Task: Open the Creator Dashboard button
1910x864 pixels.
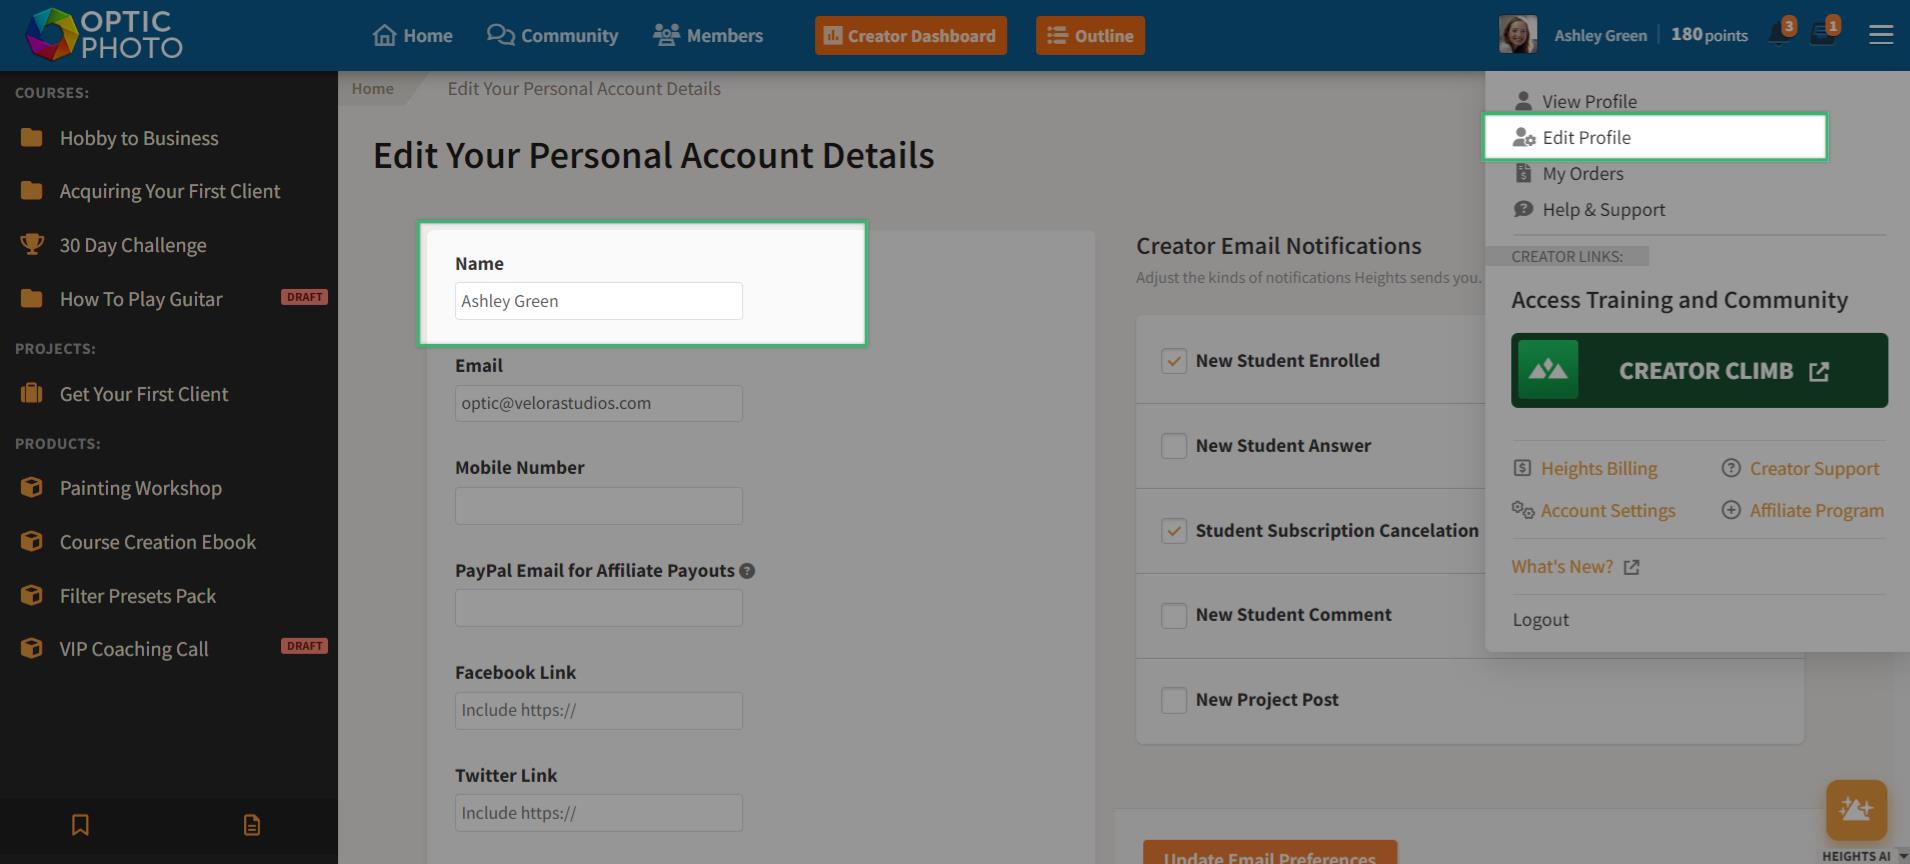Action: click(x=911, y=36)
